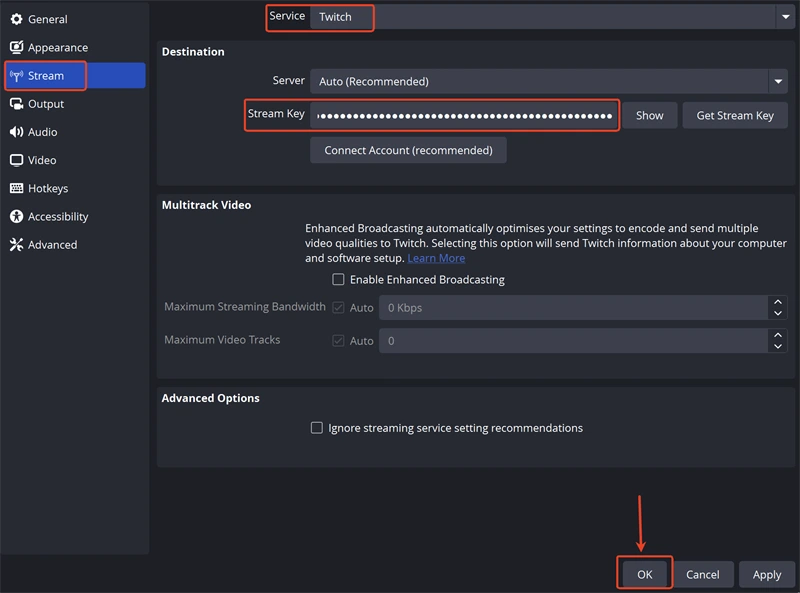Increase Maximum Video Tracks with up arrow

click(x=778, y=335)
